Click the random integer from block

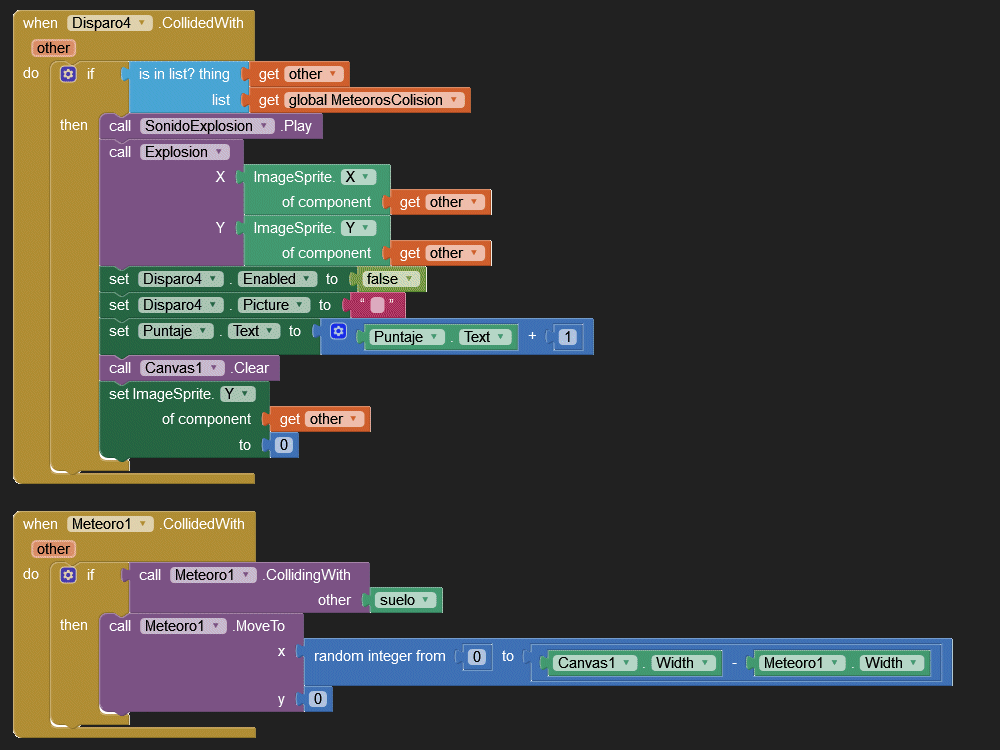380,657
